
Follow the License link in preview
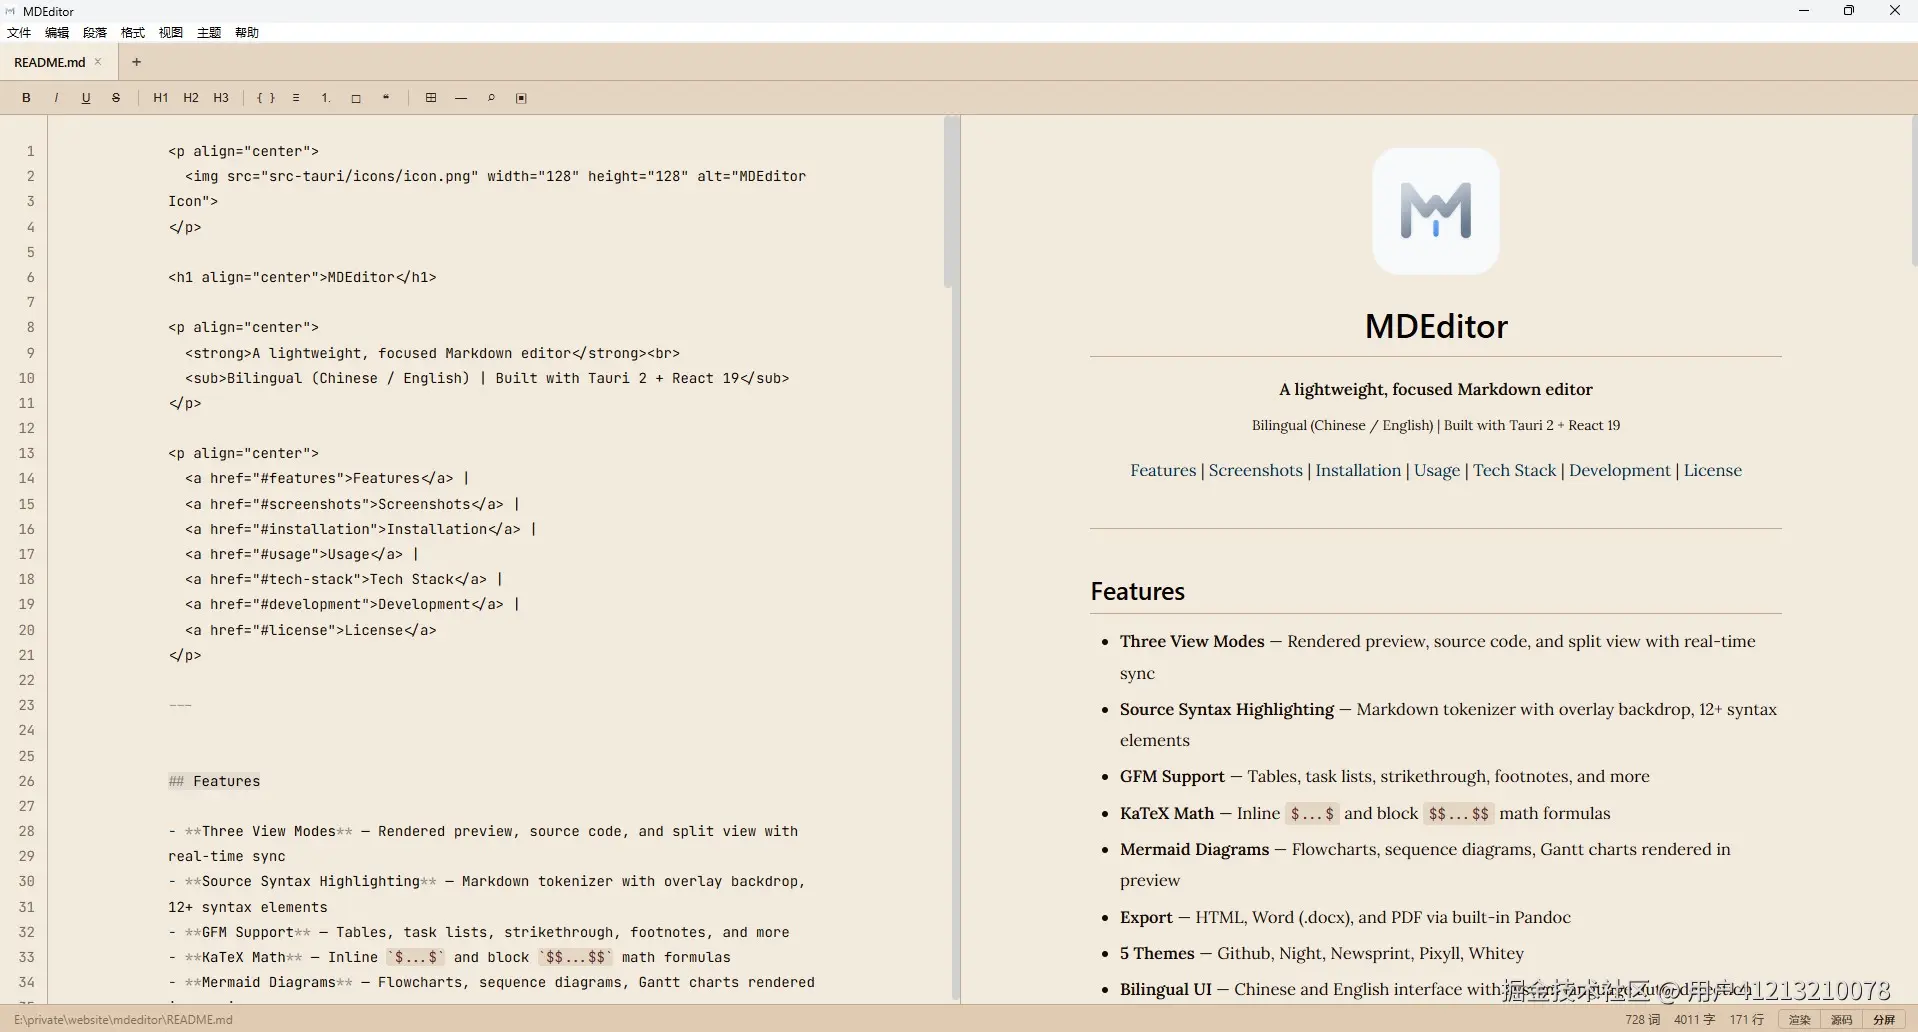click(1712, 470)
